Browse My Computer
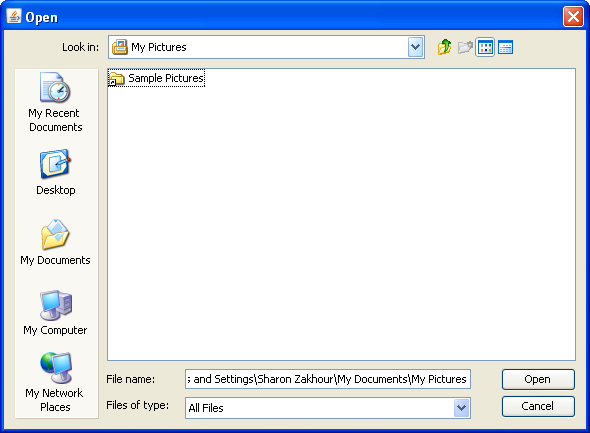Screen dimensions: 590x433 (x=56, y=313)
